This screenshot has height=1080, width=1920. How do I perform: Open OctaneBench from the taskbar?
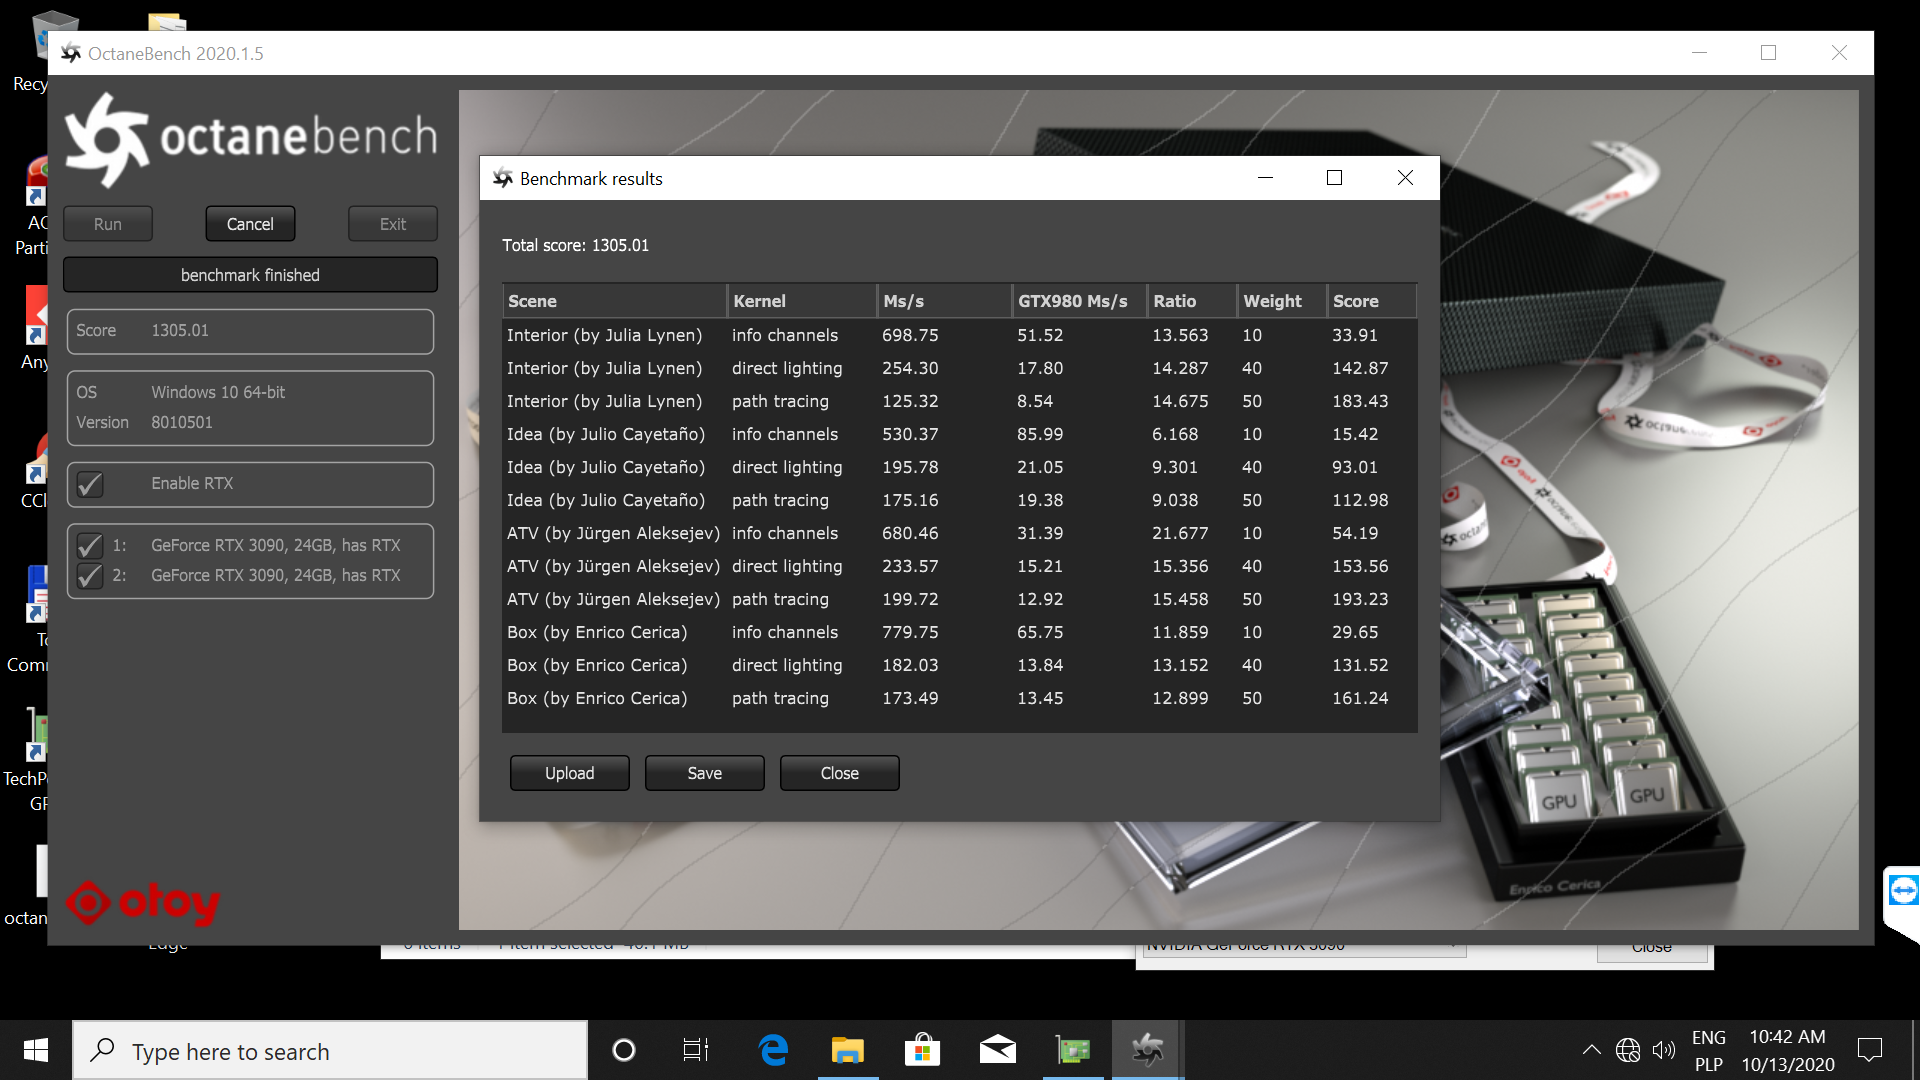1147,1050
